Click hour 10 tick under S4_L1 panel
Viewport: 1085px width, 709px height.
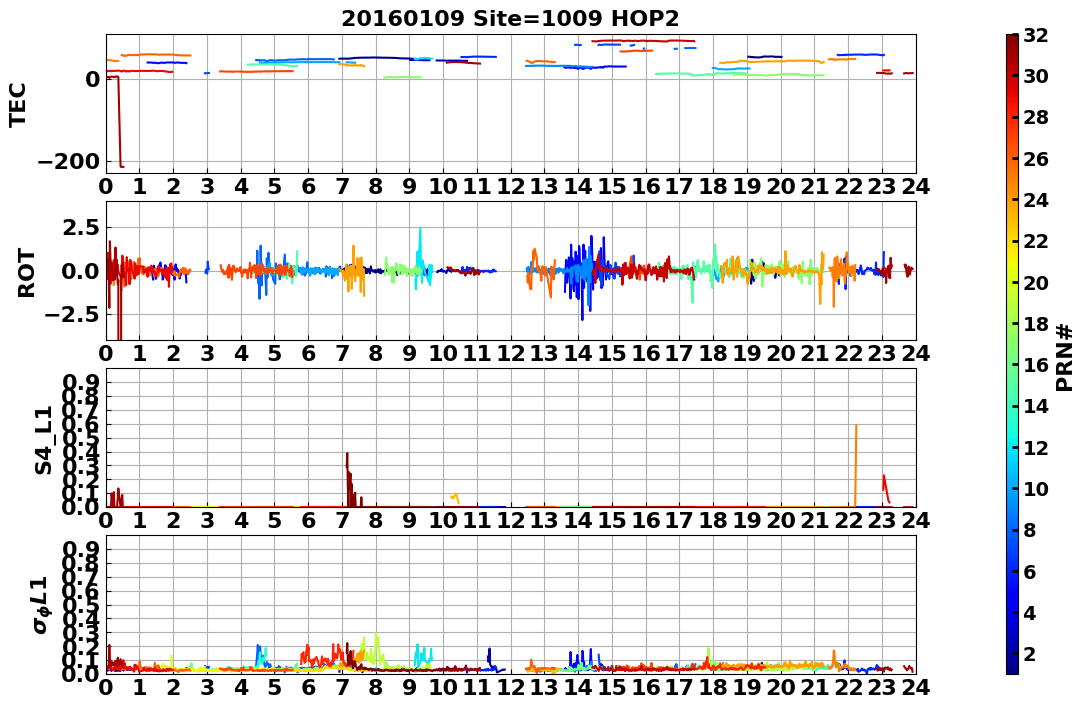tap(444, 520)
